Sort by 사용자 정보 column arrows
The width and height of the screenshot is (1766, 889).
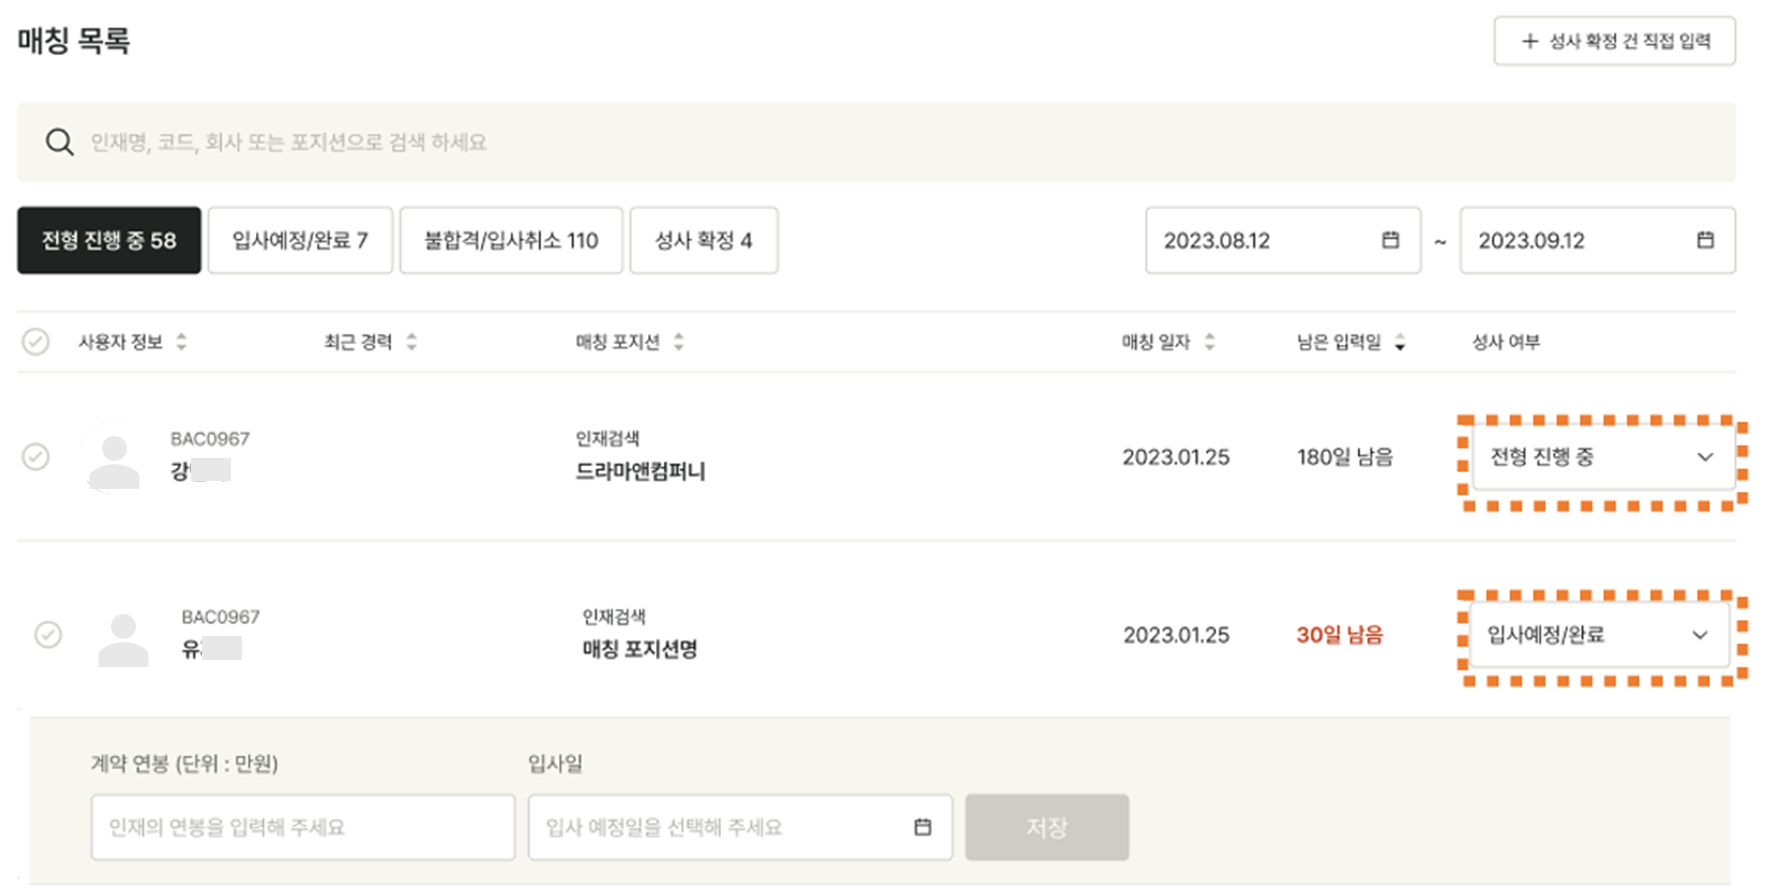181,342
